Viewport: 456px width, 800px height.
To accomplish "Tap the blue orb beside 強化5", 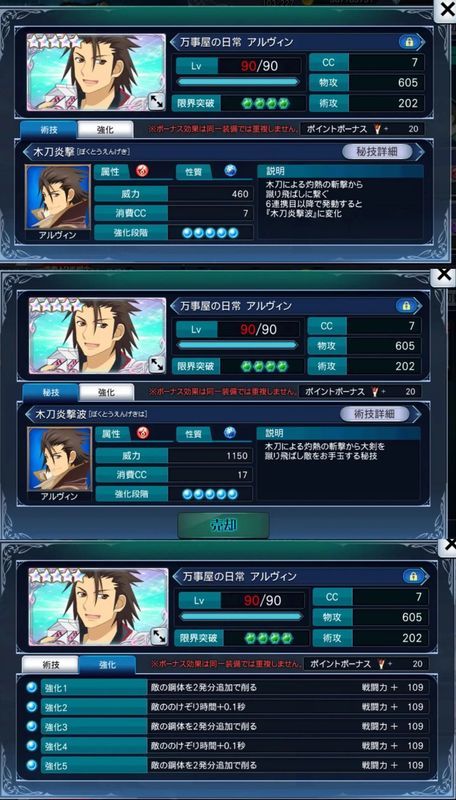I will 32,765.
